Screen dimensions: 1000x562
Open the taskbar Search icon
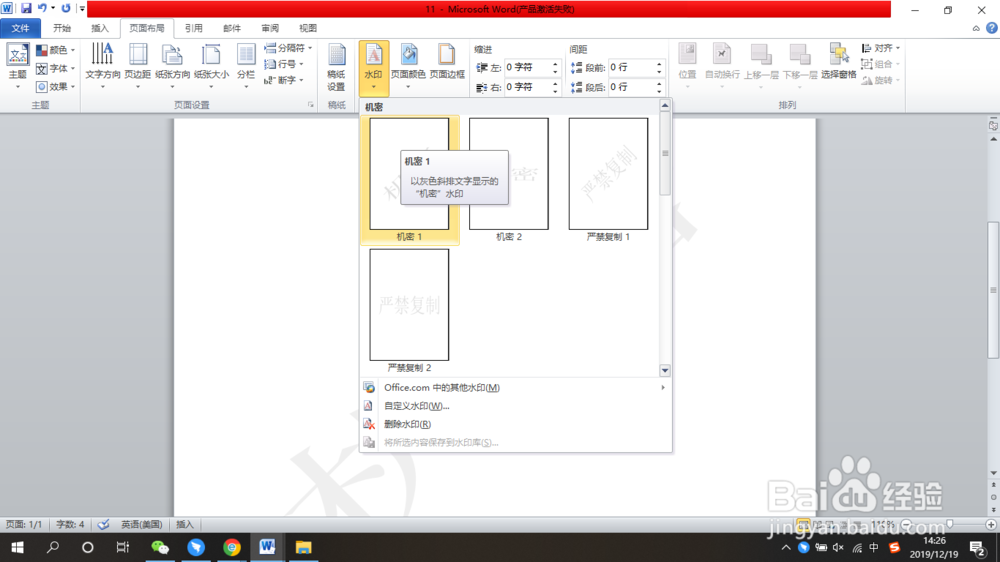pyautogui.click(x=53, y=547)
